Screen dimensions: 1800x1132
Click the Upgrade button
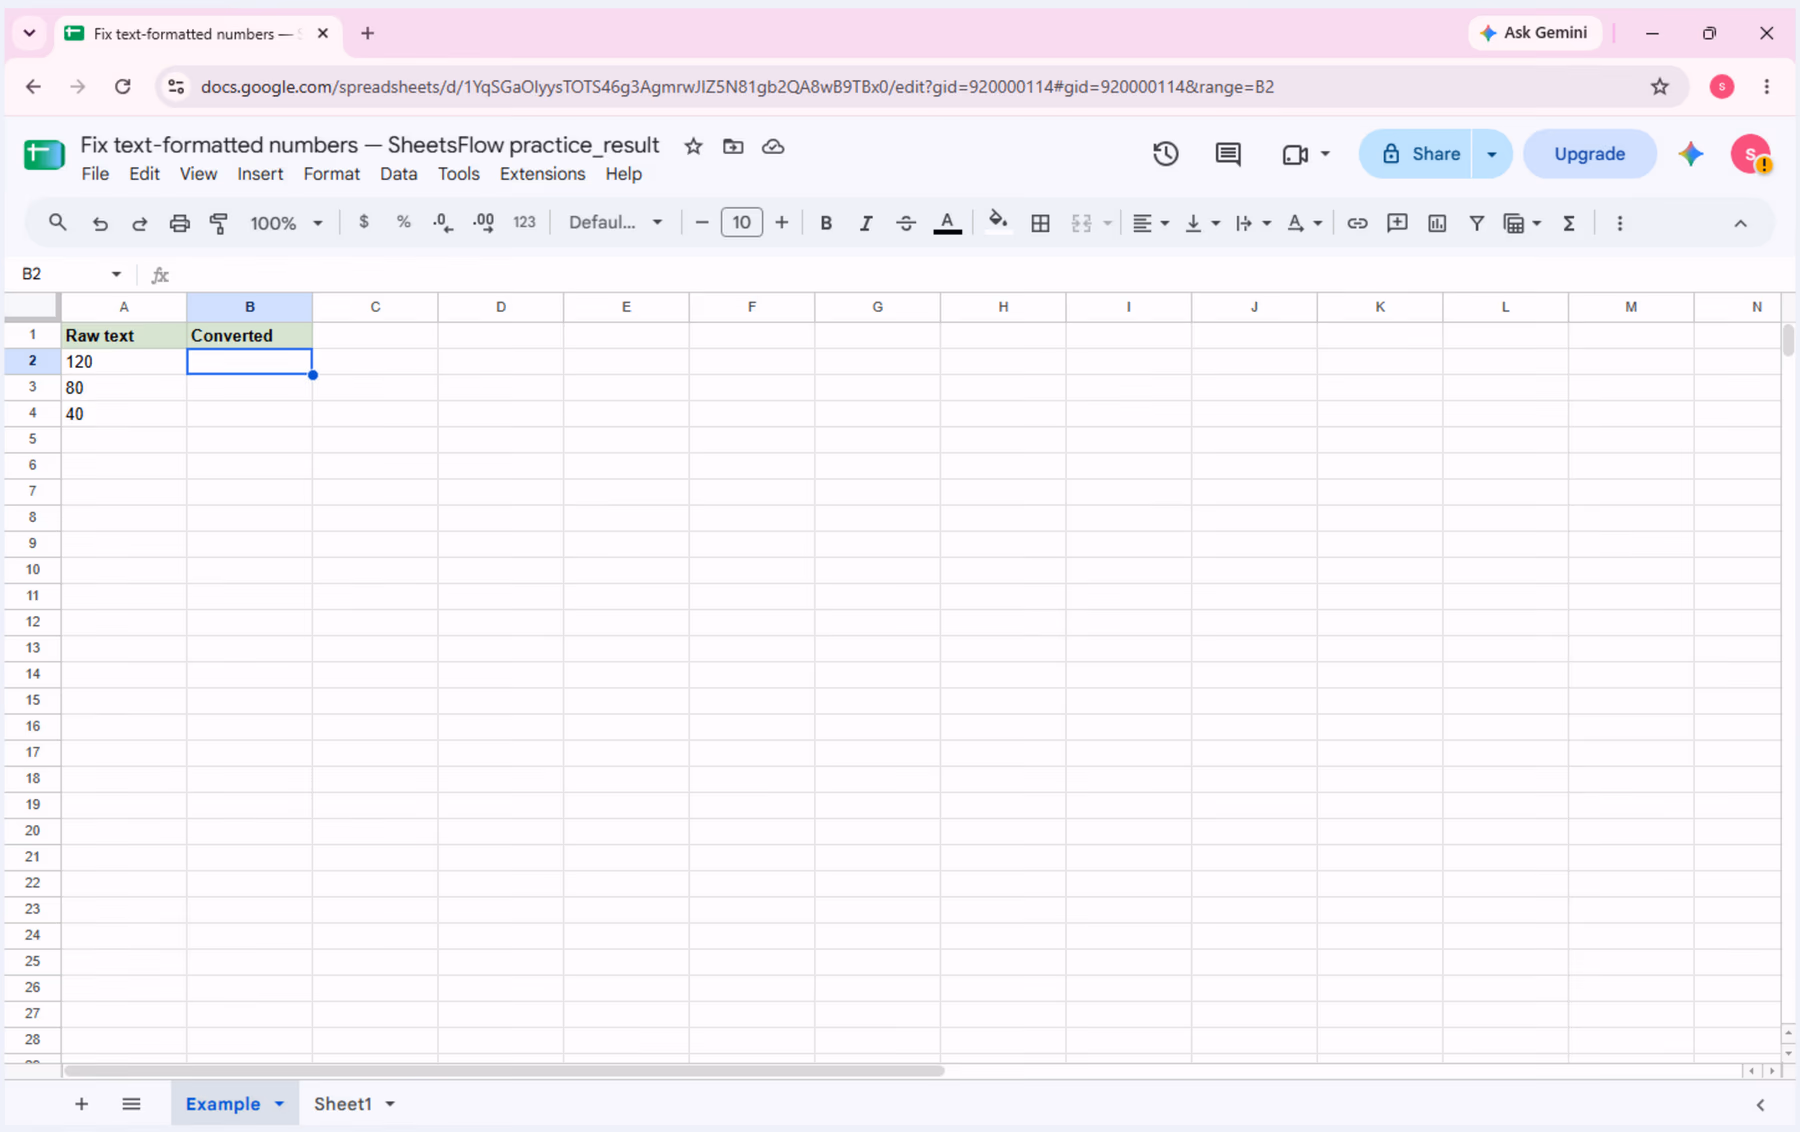(1589, 154)
